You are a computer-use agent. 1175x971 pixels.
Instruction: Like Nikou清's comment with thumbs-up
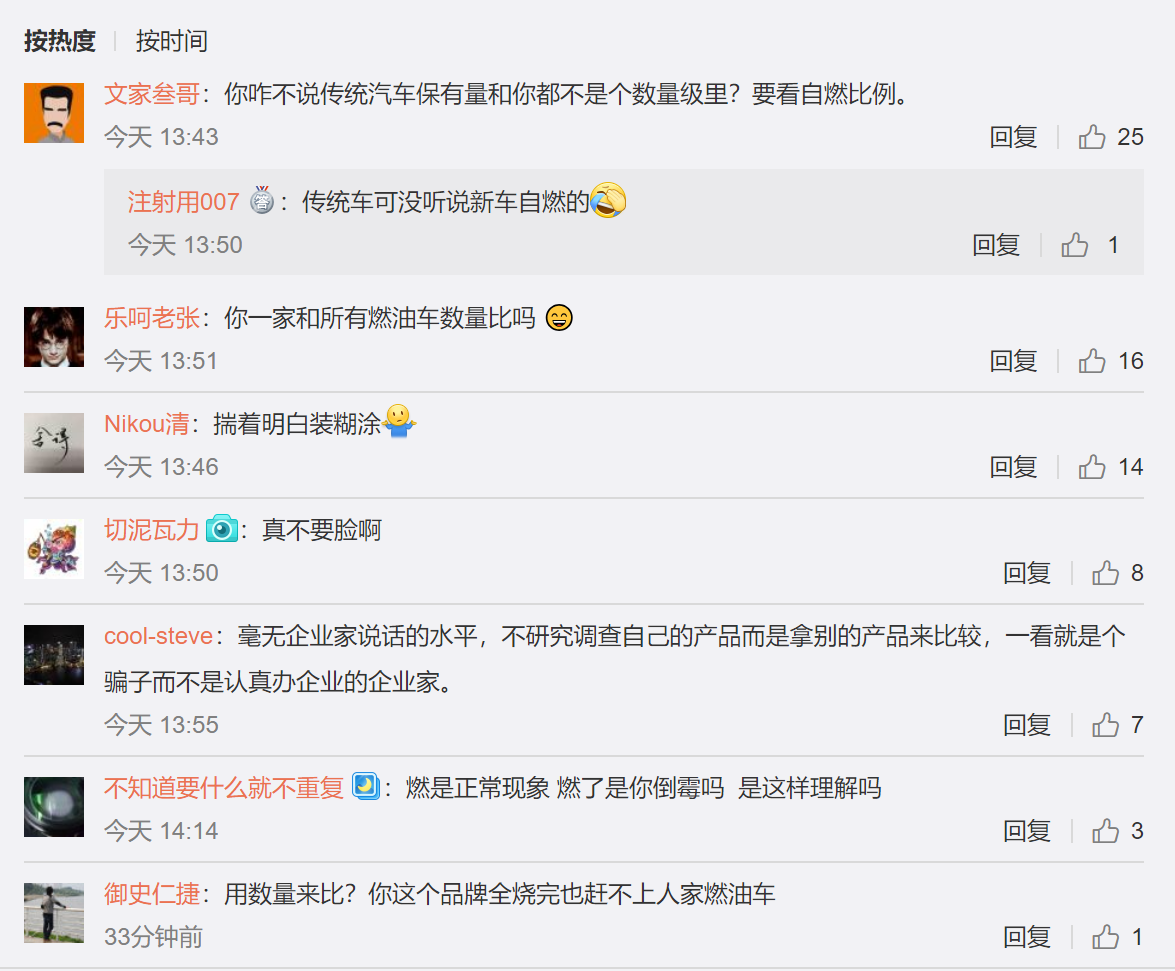pyautogui.click(x=1092, y=467)
